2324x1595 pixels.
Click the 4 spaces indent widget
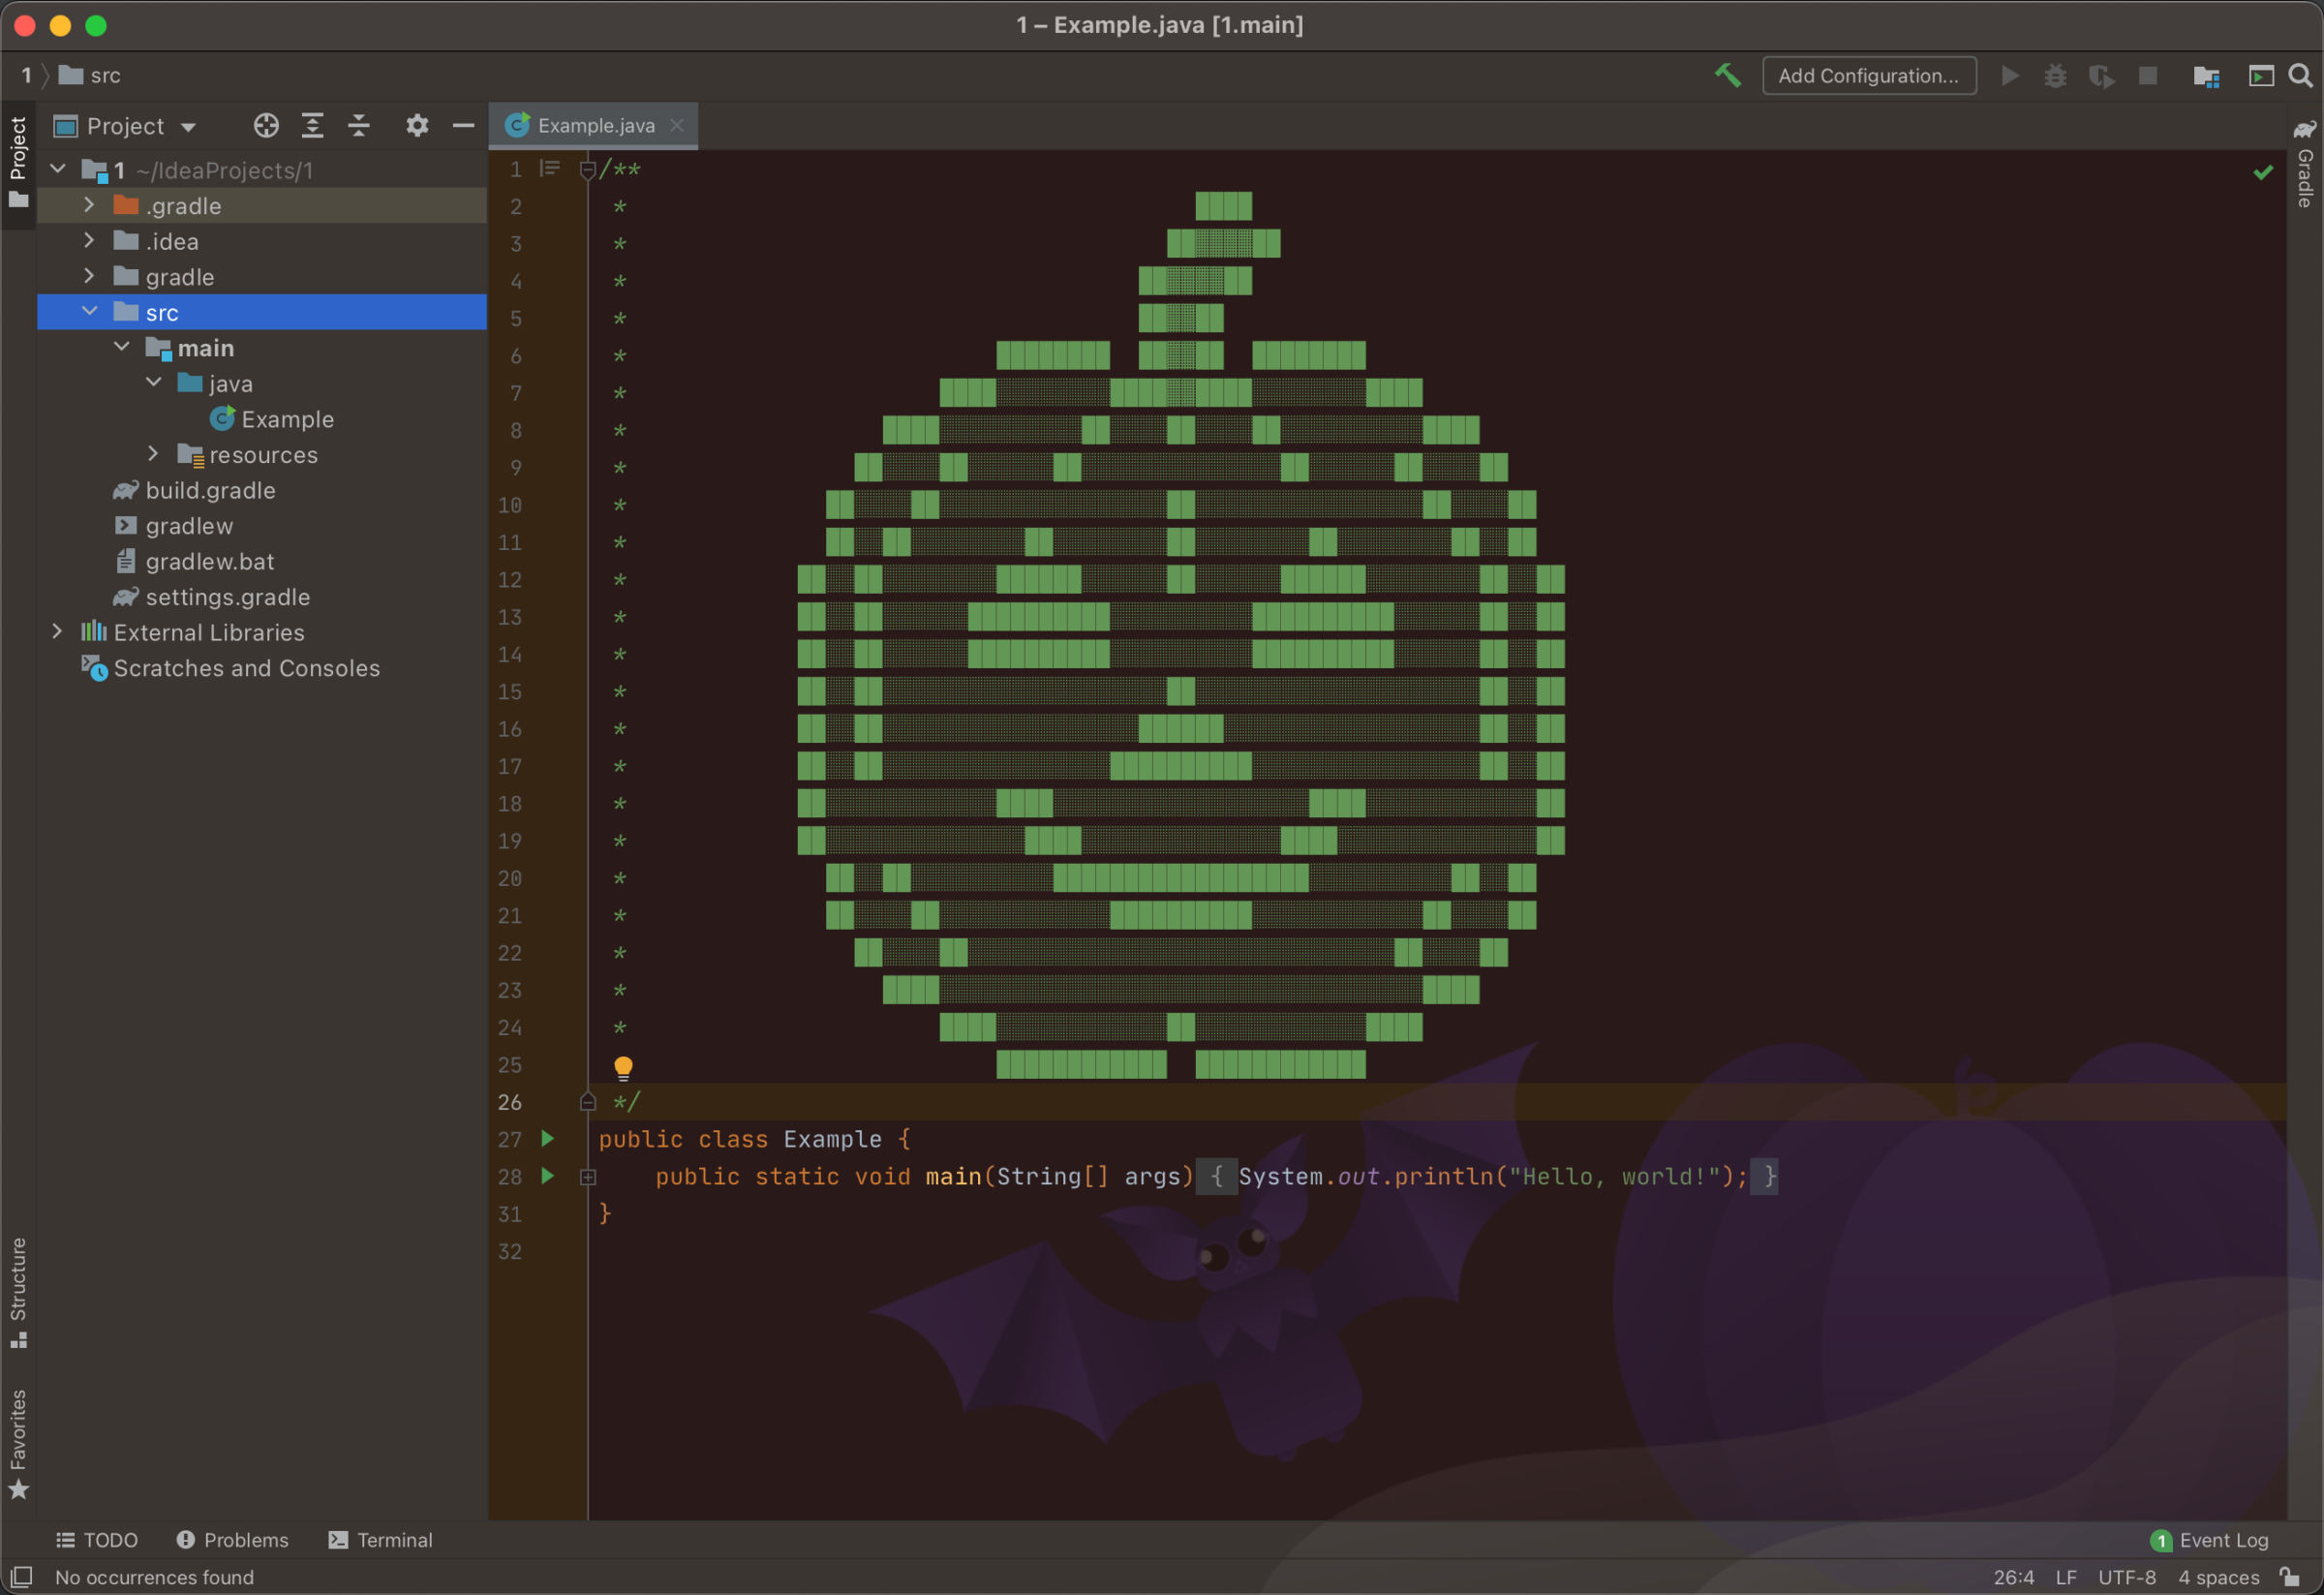point(2218,1577)
